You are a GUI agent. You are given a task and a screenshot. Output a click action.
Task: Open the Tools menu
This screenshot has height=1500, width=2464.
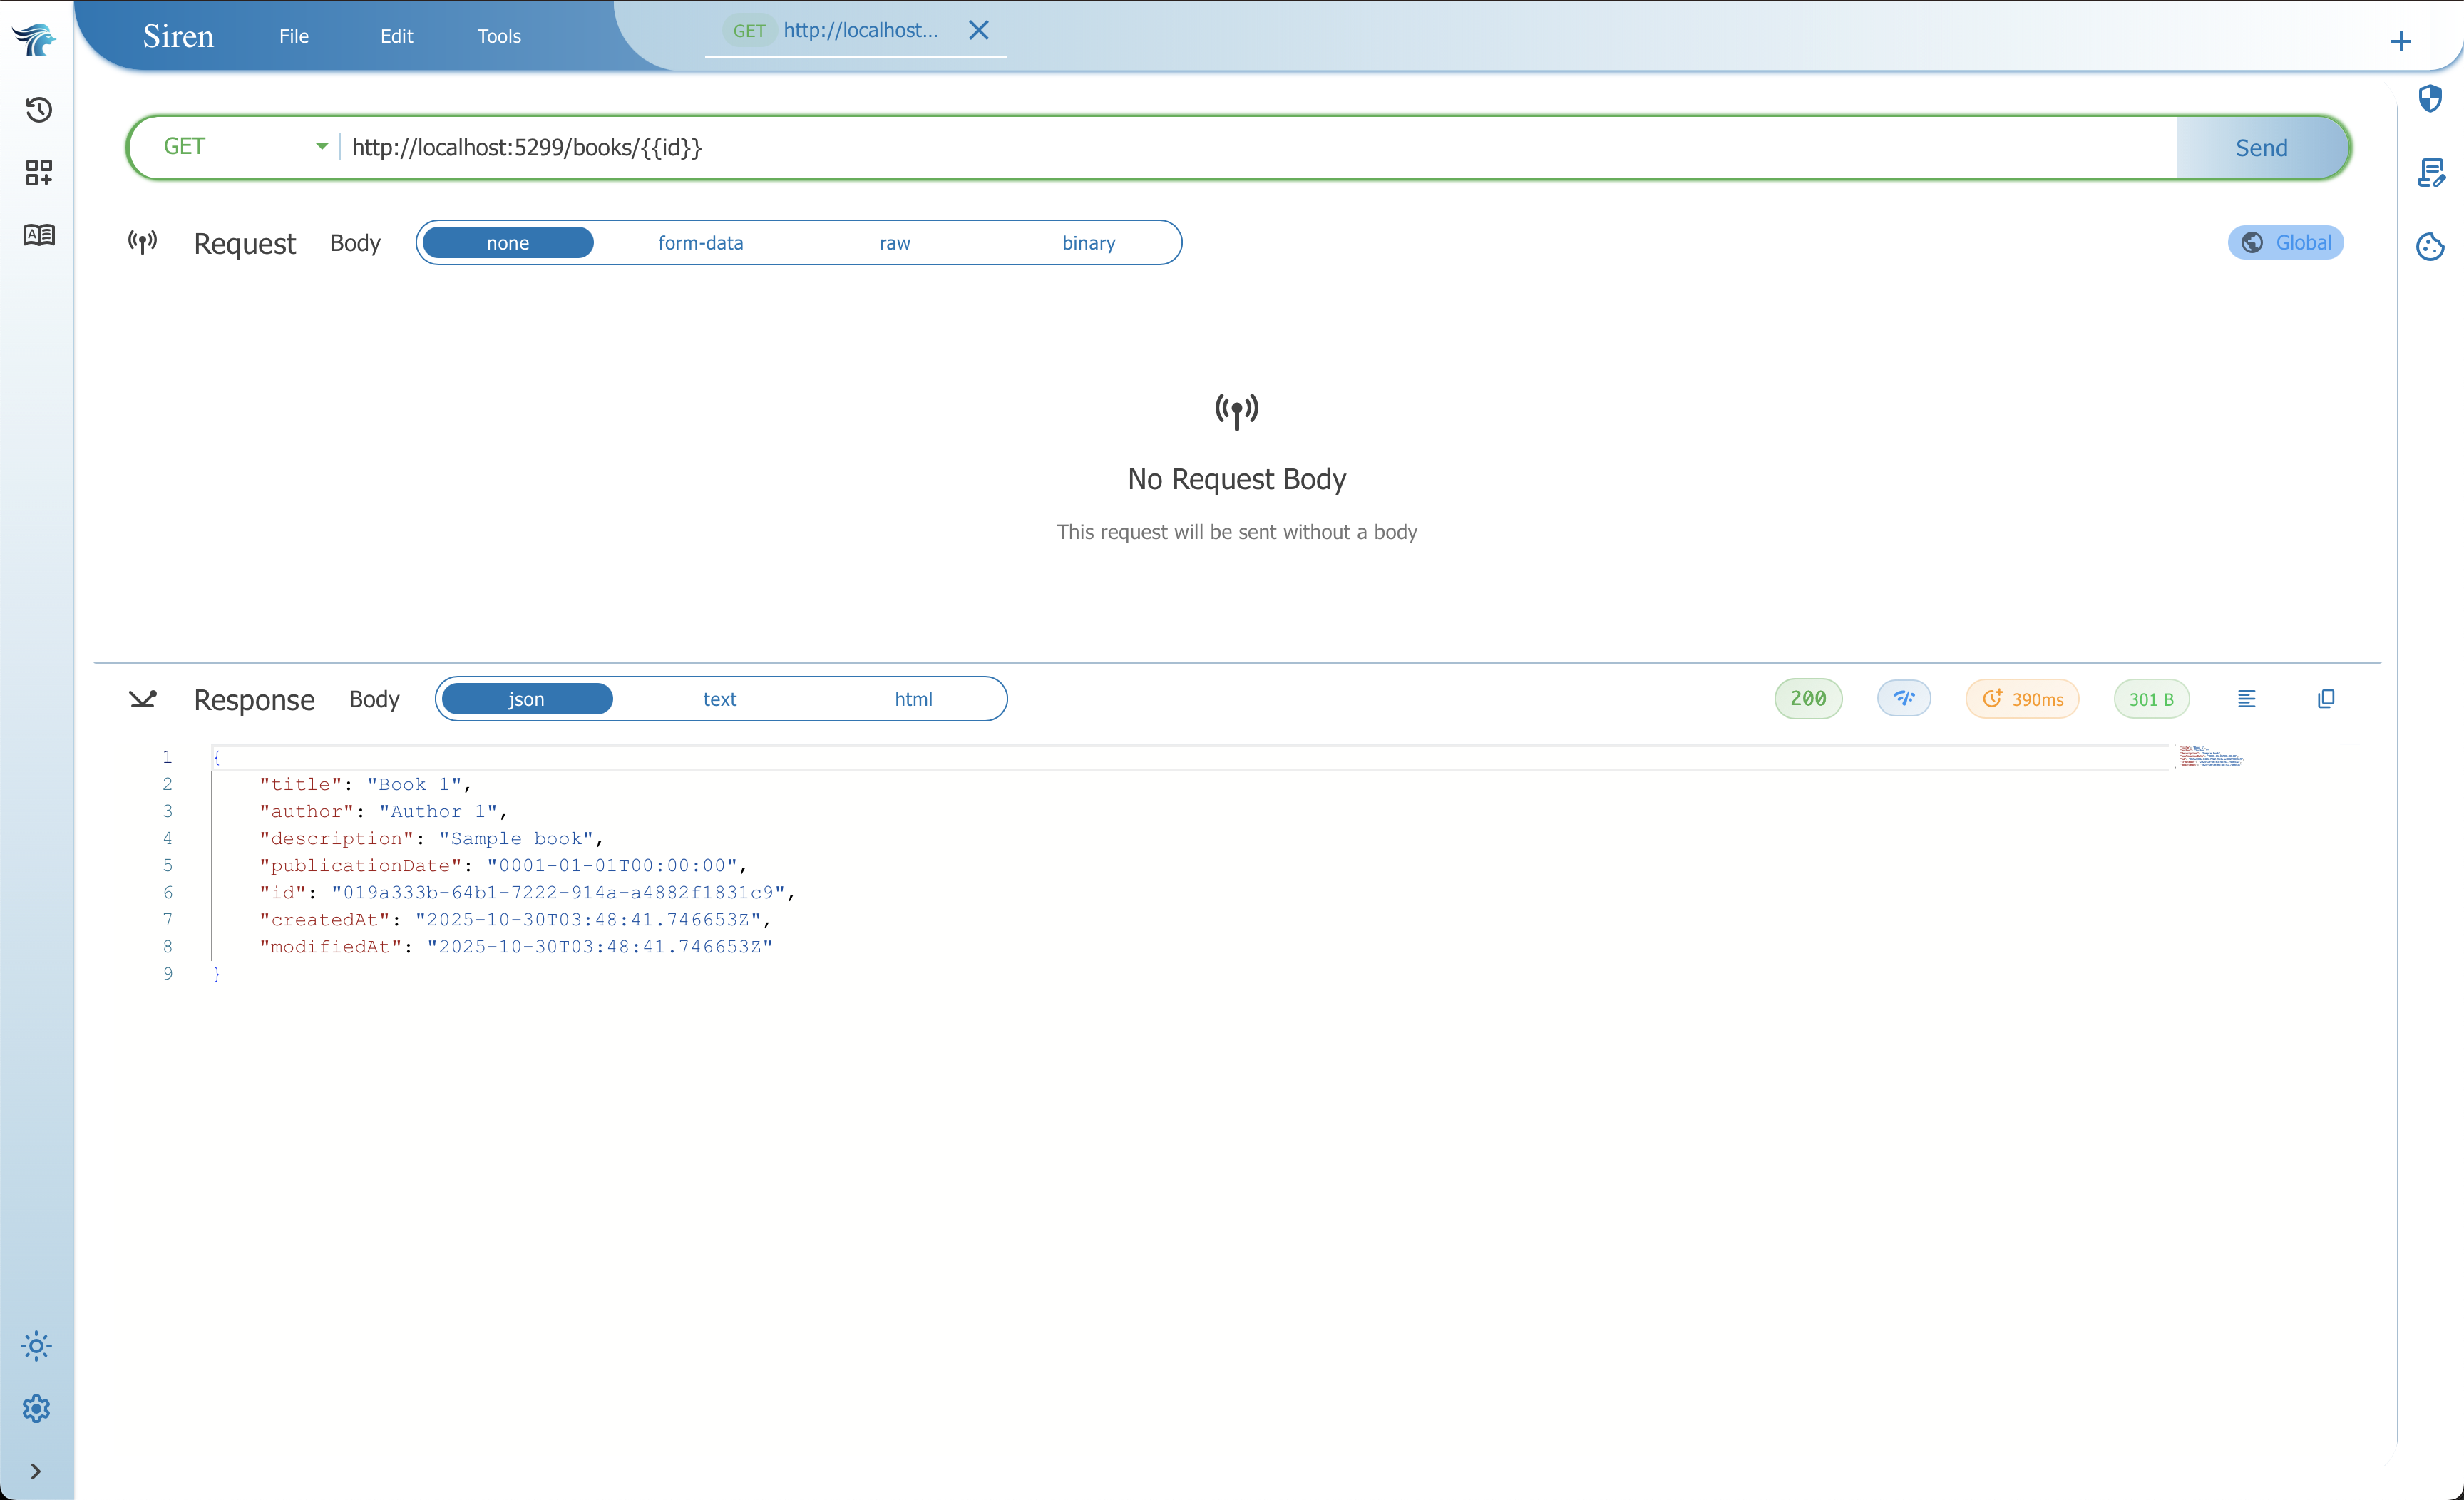coord(498,35)
